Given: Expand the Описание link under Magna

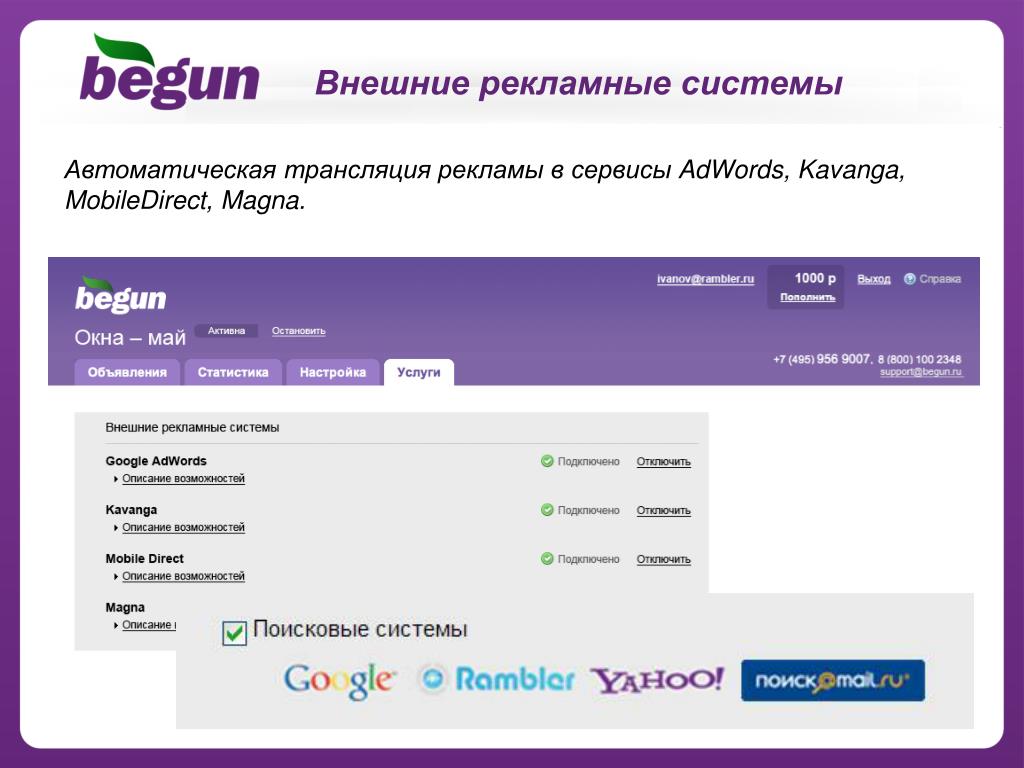Looking at the screenshot, I should point(148,625).
